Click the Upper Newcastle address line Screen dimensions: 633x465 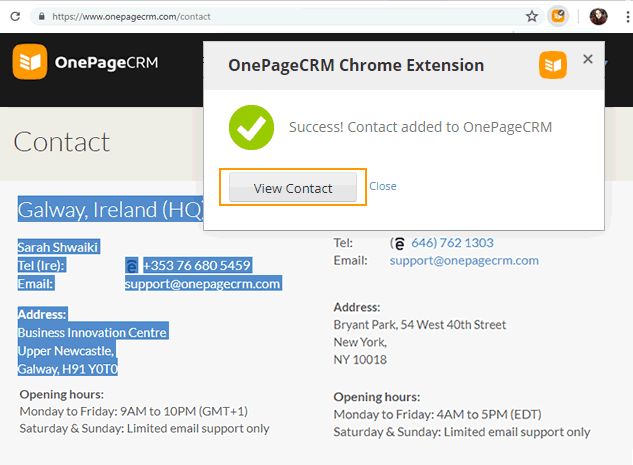click(x=66, y=351)
